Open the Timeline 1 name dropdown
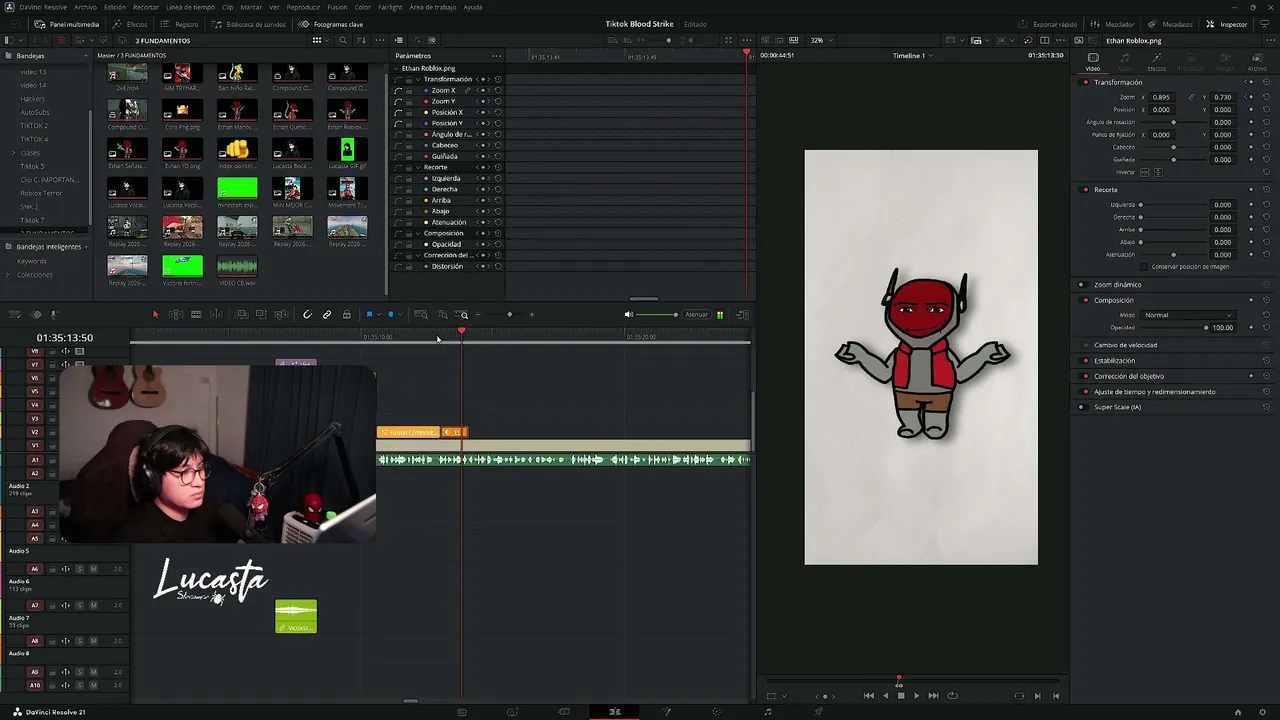 pyautogui.click(x=912, y=56)
